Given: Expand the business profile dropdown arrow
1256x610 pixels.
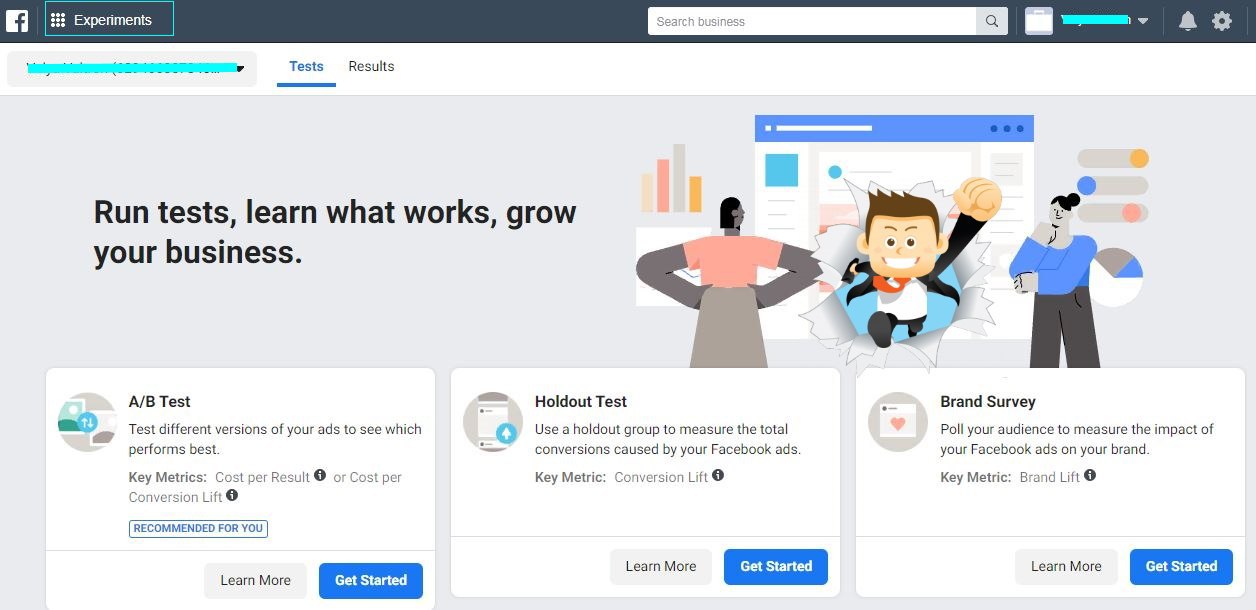Looking at the screenshot, I should [x=1143, y=21].
